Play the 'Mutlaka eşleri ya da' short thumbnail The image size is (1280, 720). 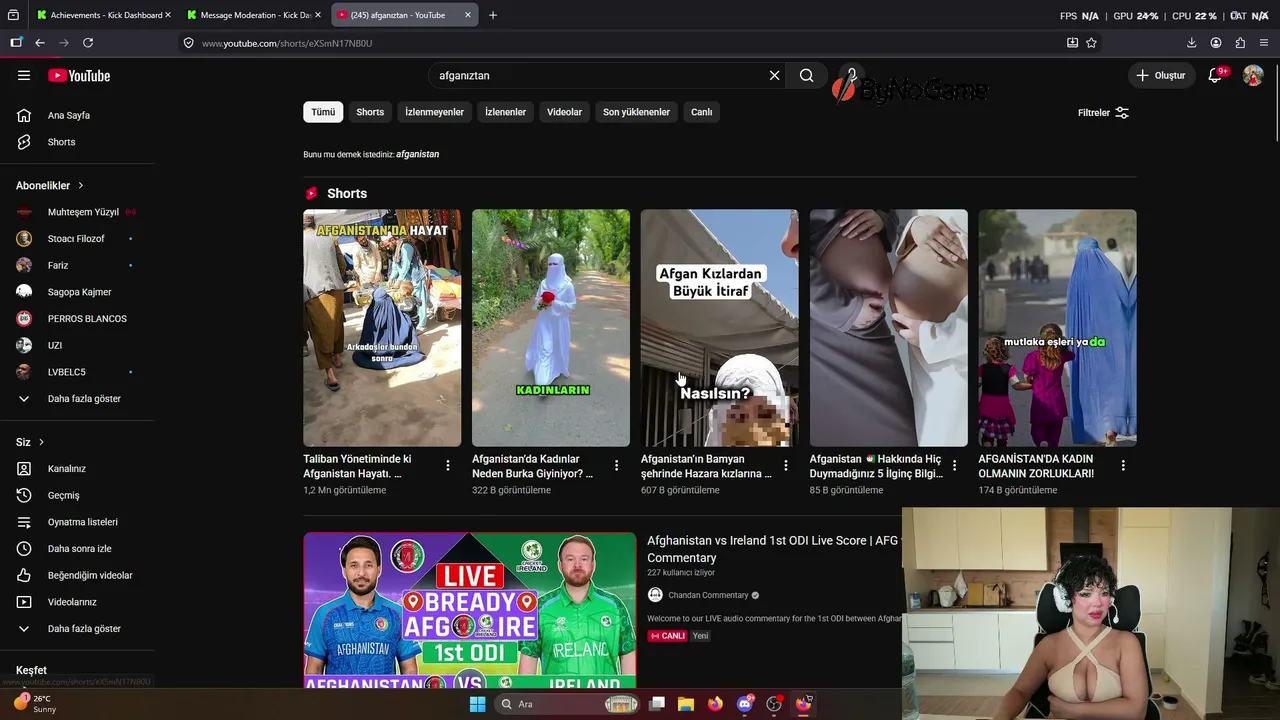pos(1057,328)
